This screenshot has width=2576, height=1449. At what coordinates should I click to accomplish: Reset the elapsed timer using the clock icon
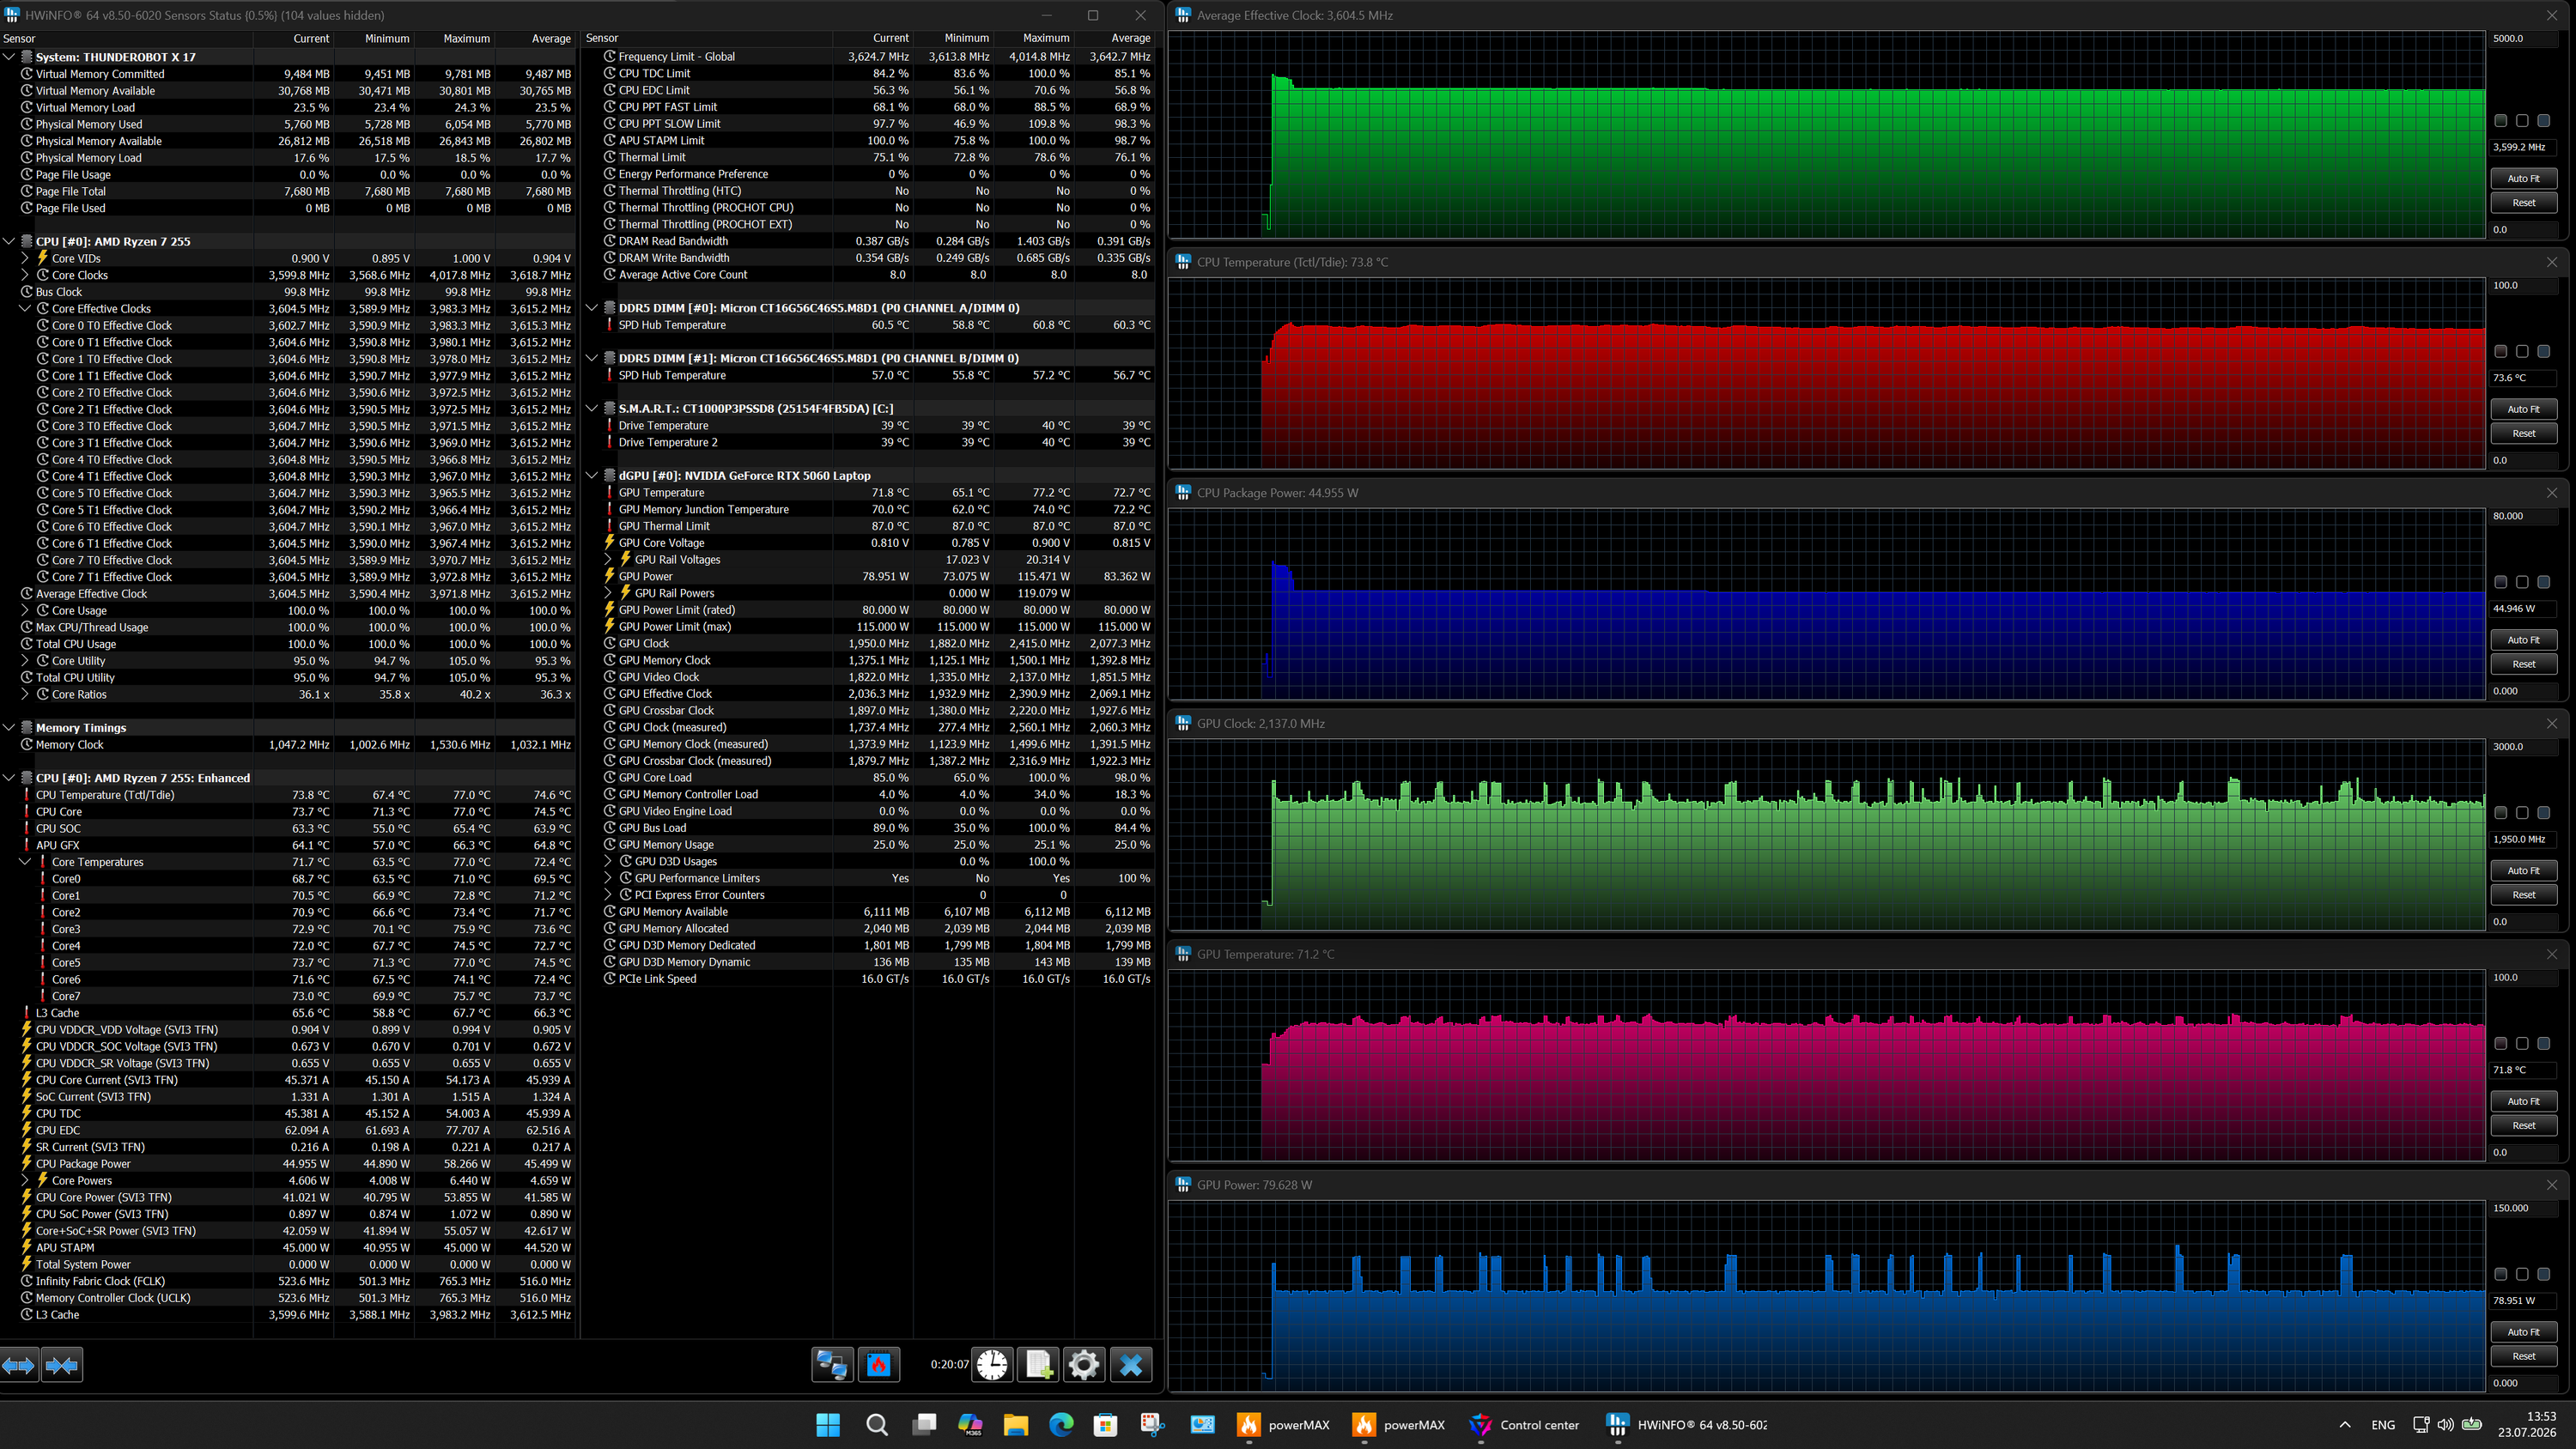coord(992,1364)
